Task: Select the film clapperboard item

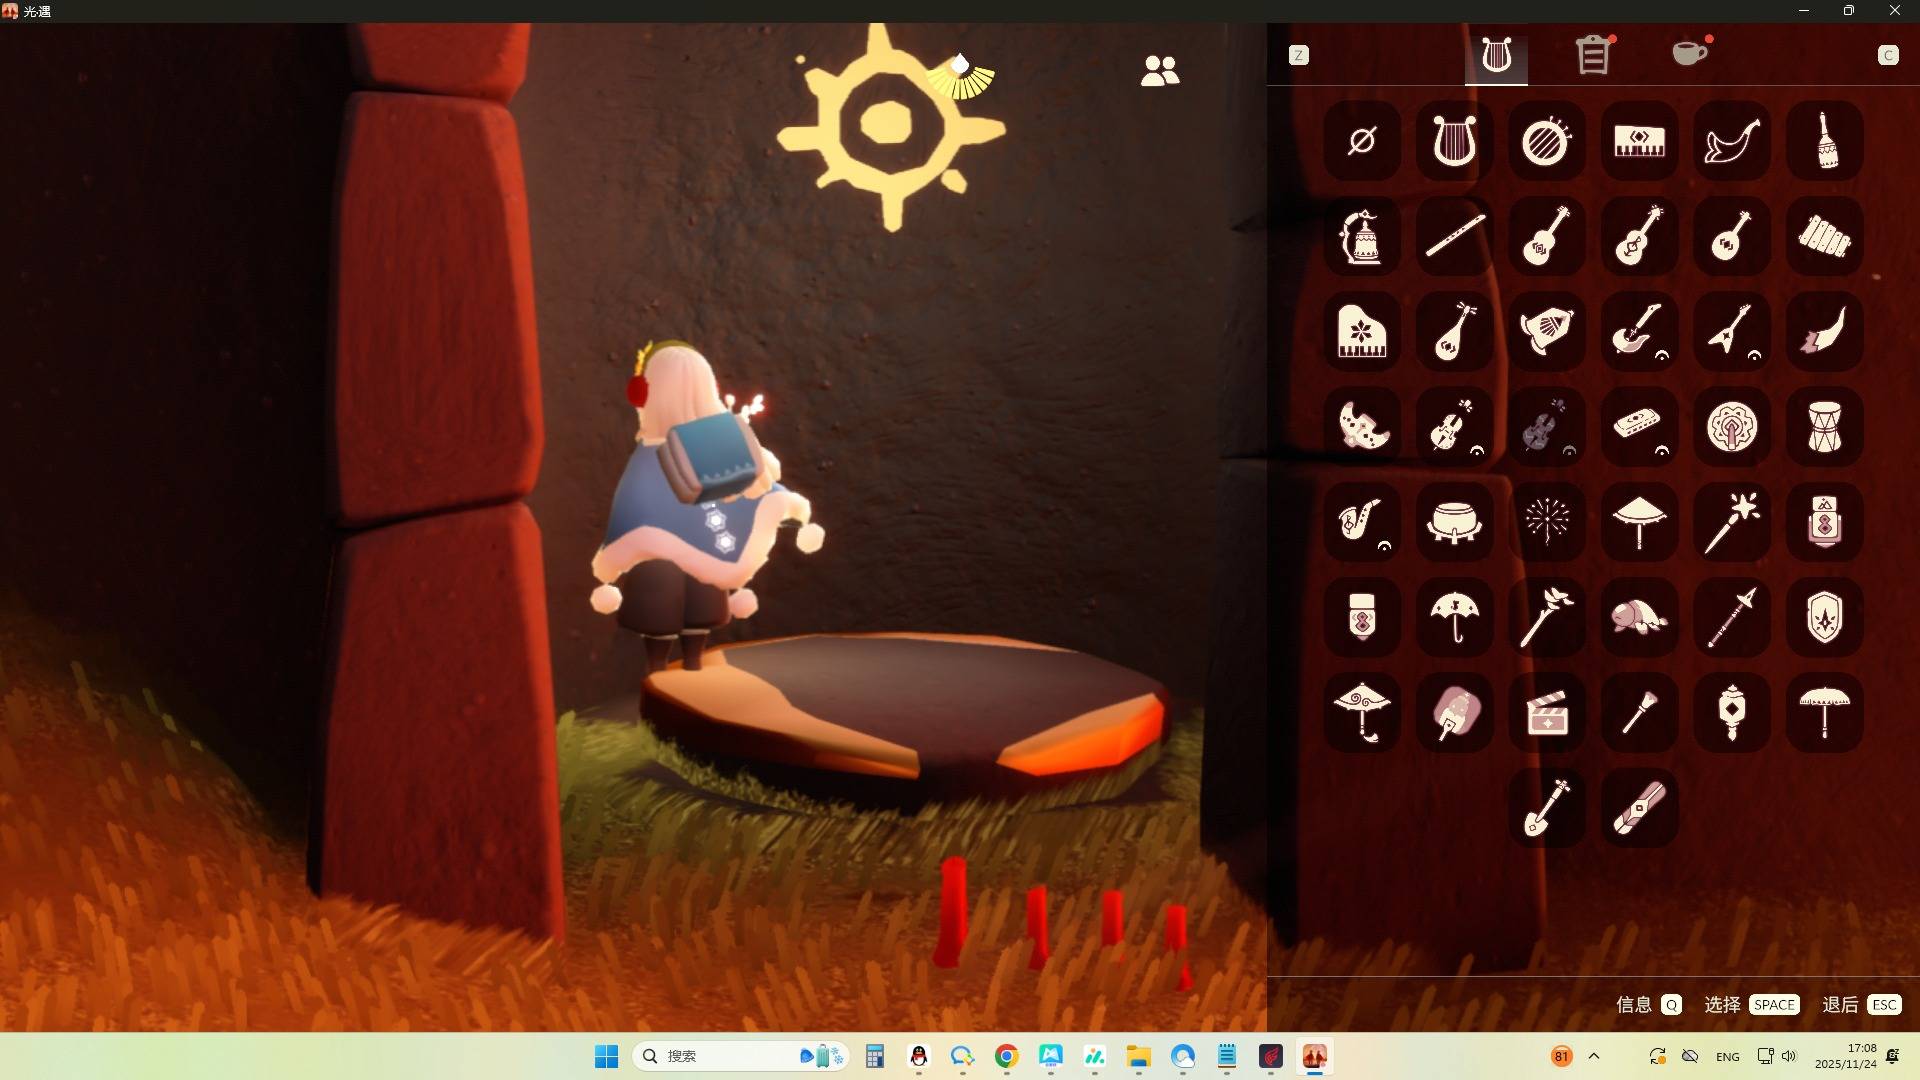Action: pyautogui.click(x=1546, y=712)
